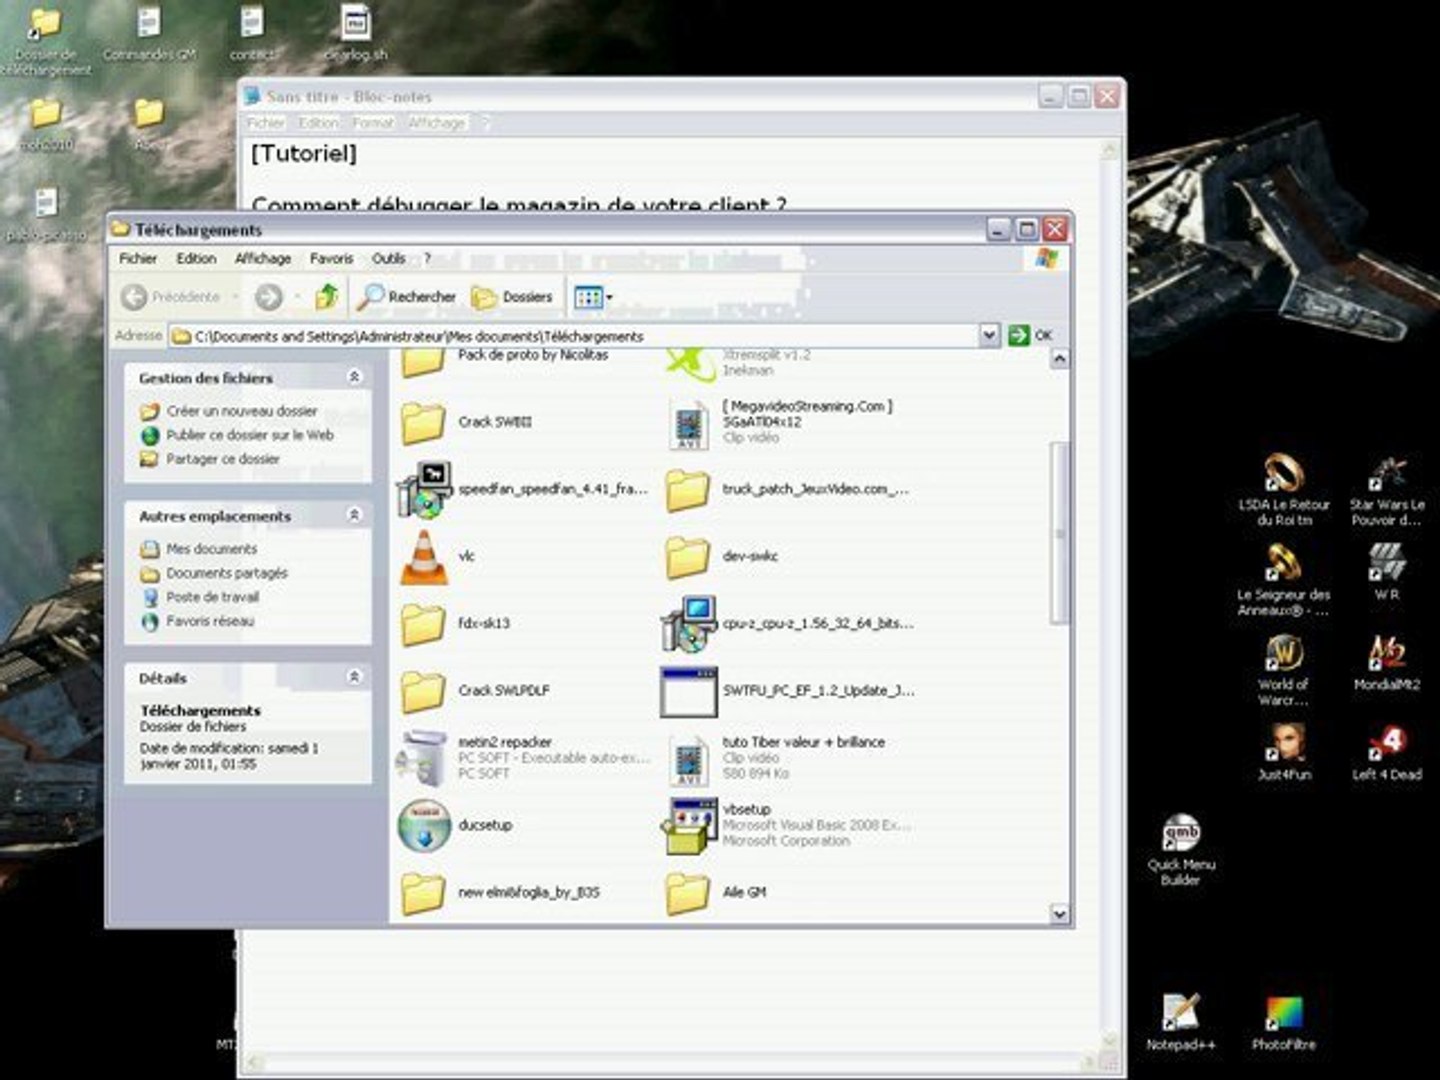
Task: Toggle the Dossiers folders pane button
Action: pyautogui.click(x=512, y=296)
